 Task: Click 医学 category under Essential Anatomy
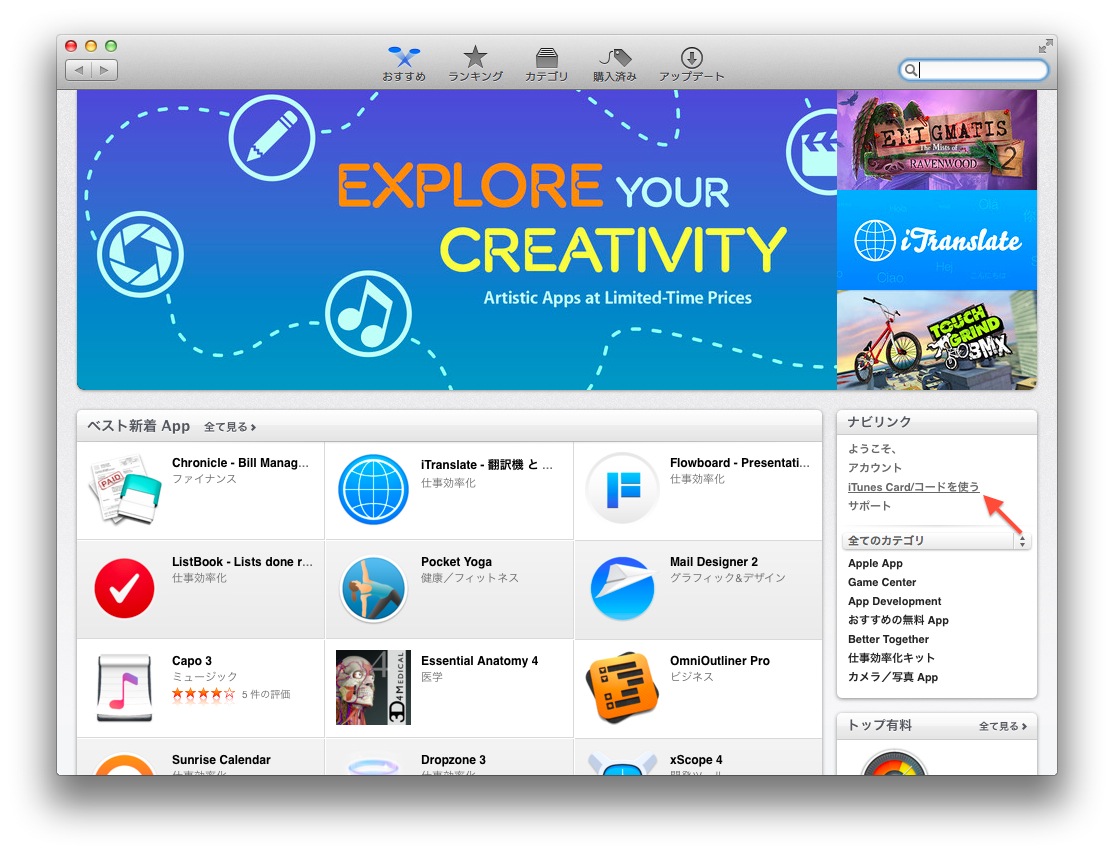432,677
